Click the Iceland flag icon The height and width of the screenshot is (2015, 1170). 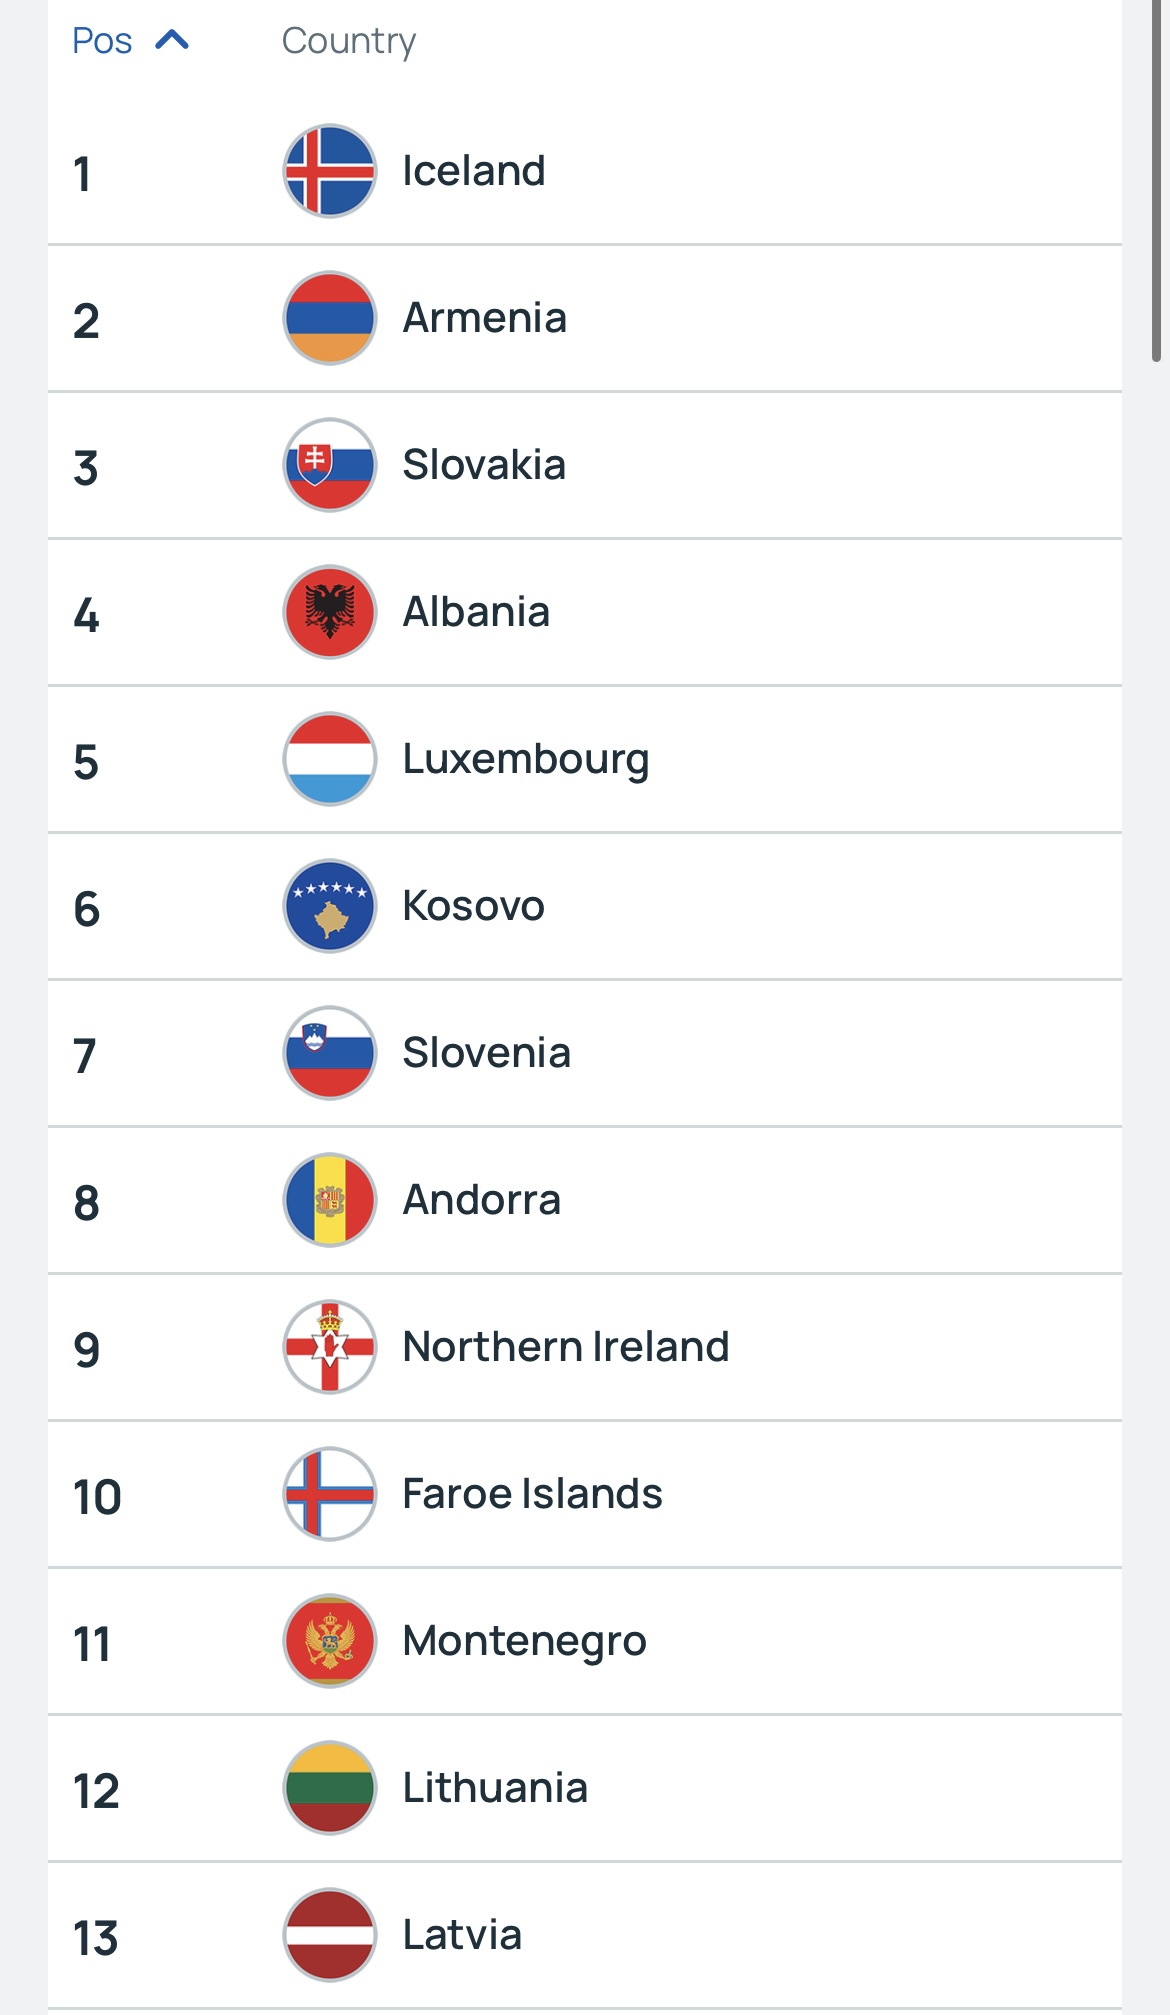[x=330, y=171]
